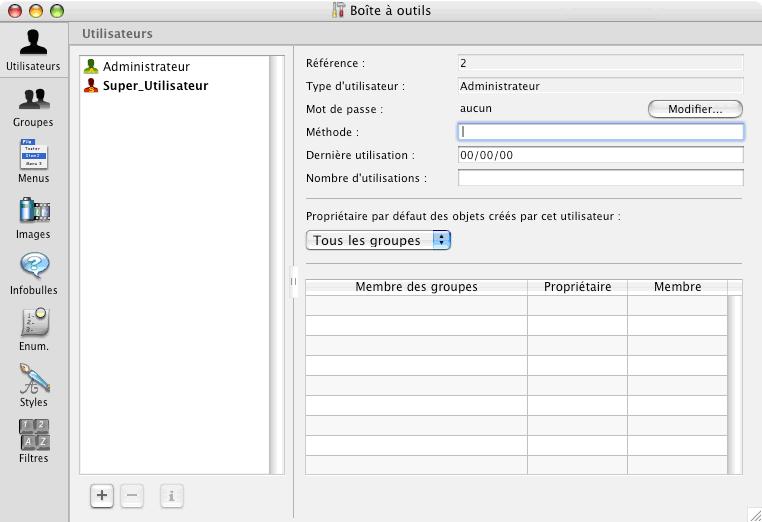
Task: Select the Infobulles help tips icon
Action: [x=34, y=267]
